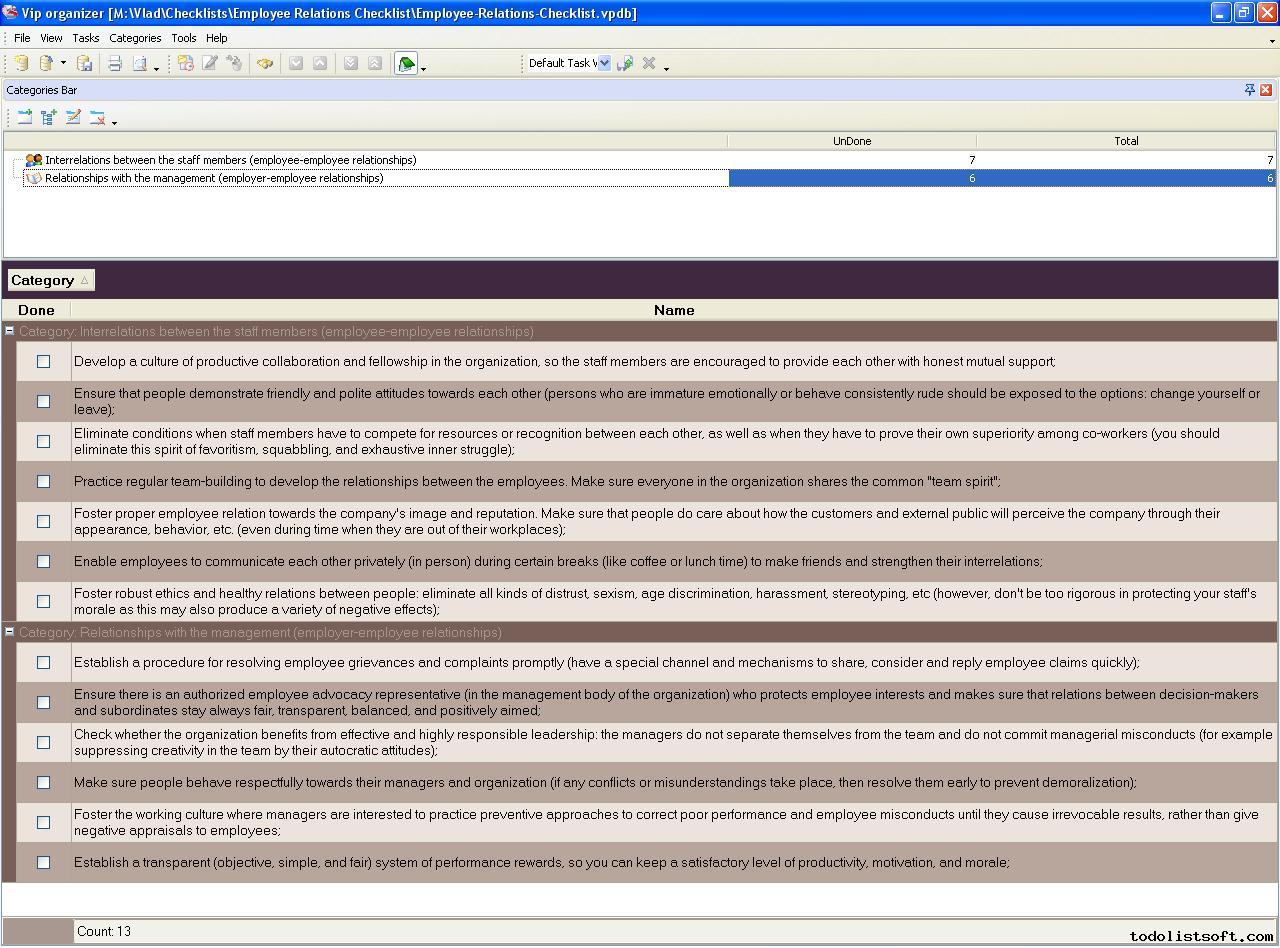Open the Default Task view dropdown
Screen dimensions: 1280x948
pyautogui.click(x=604, y=64)
